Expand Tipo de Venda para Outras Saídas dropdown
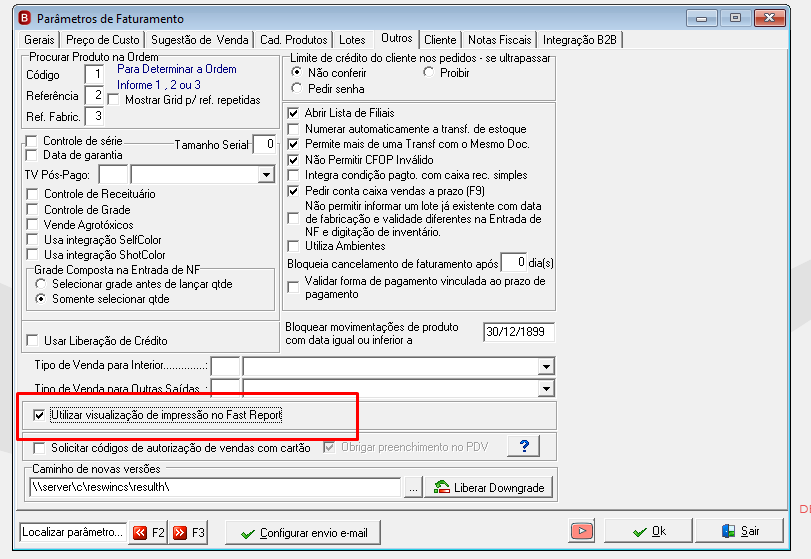The height and width of the screenshot is (559, 811). (x=546, y=388)
